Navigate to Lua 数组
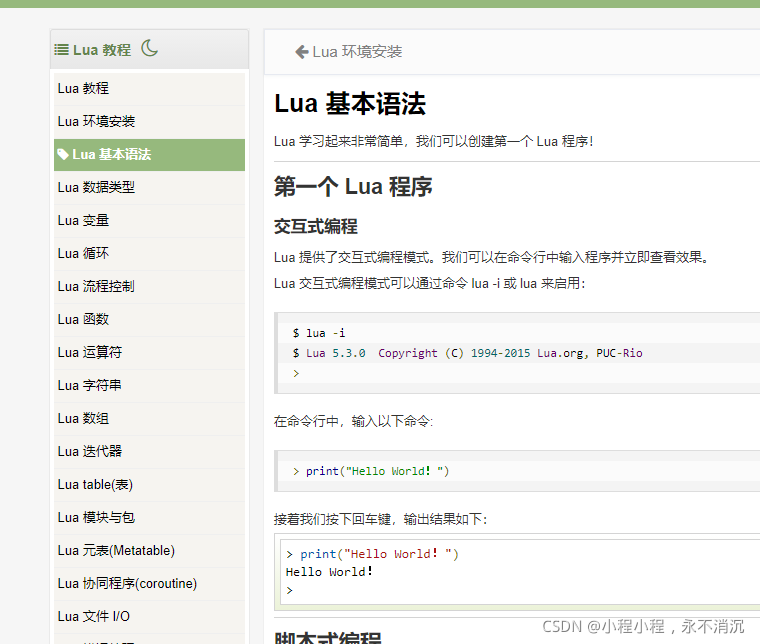 coord(149,418)
